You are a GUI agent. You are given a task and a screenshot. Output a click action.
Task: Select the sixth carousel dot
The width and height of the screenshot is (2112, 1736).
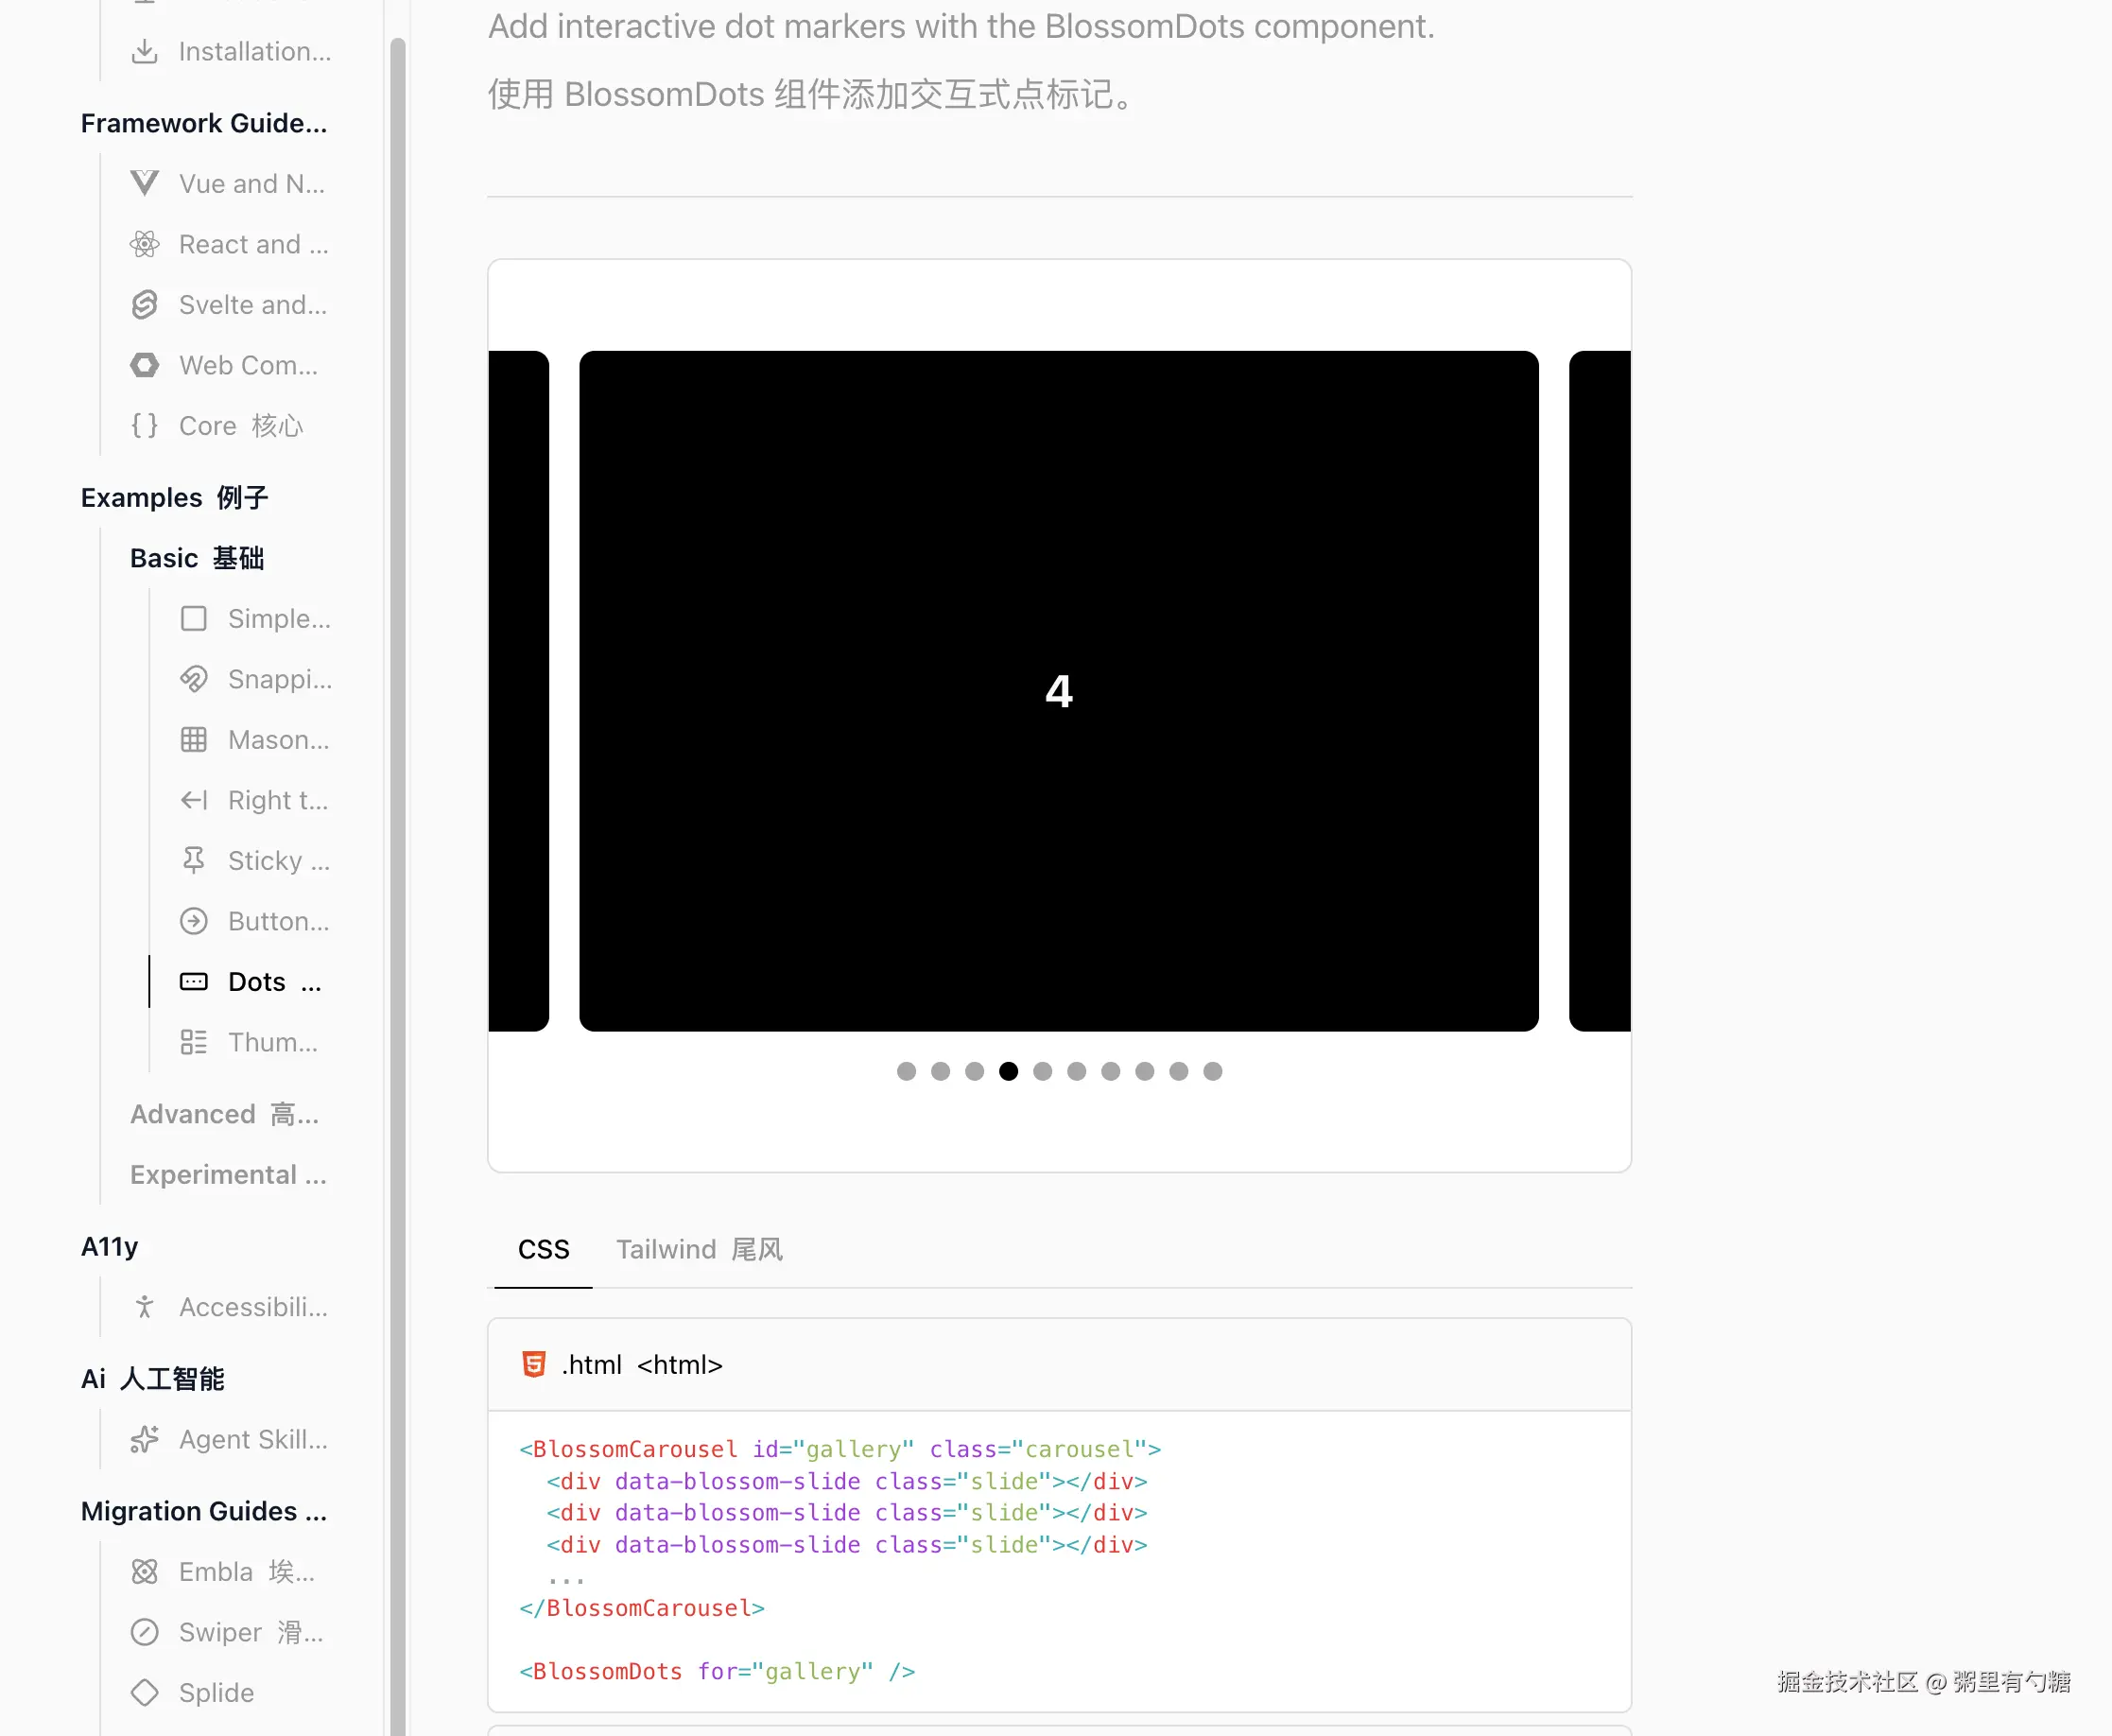pyautogui.click(x=1076, y=1071)
